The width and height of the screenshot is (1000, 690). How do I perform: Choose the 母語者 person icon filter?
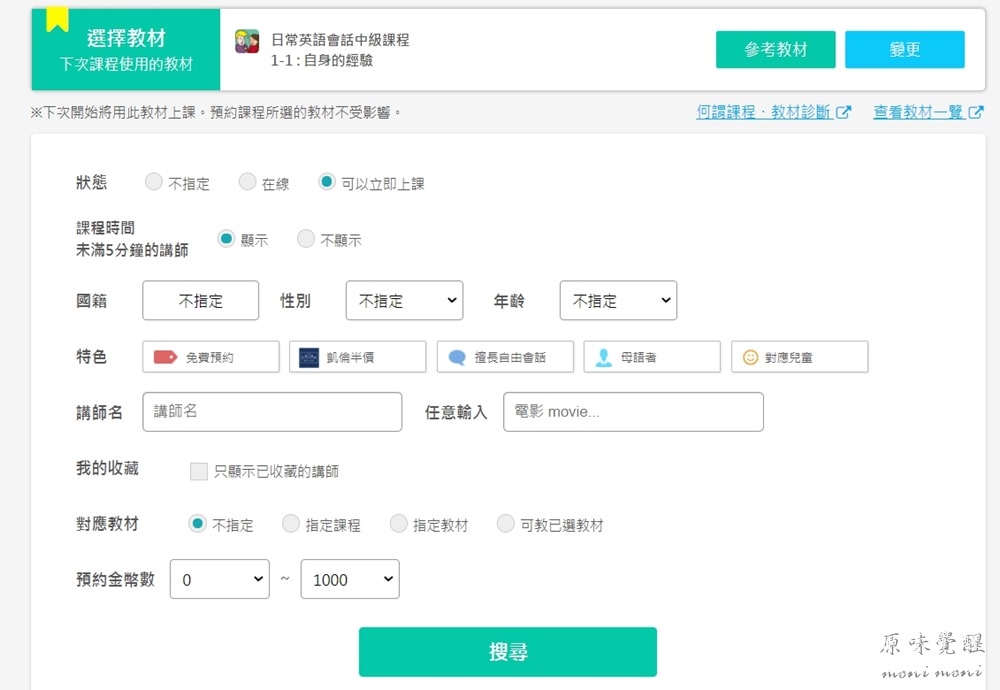point(603,357)
